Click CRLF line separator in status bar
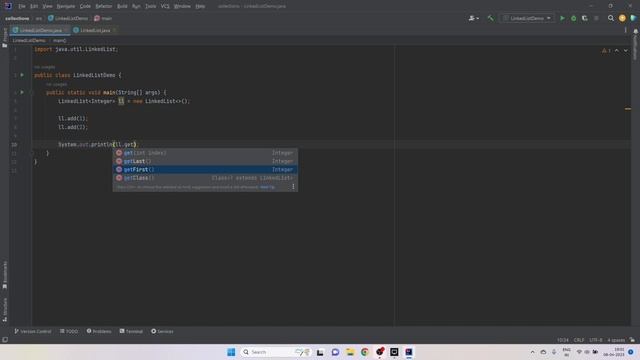 pos(579,340)
